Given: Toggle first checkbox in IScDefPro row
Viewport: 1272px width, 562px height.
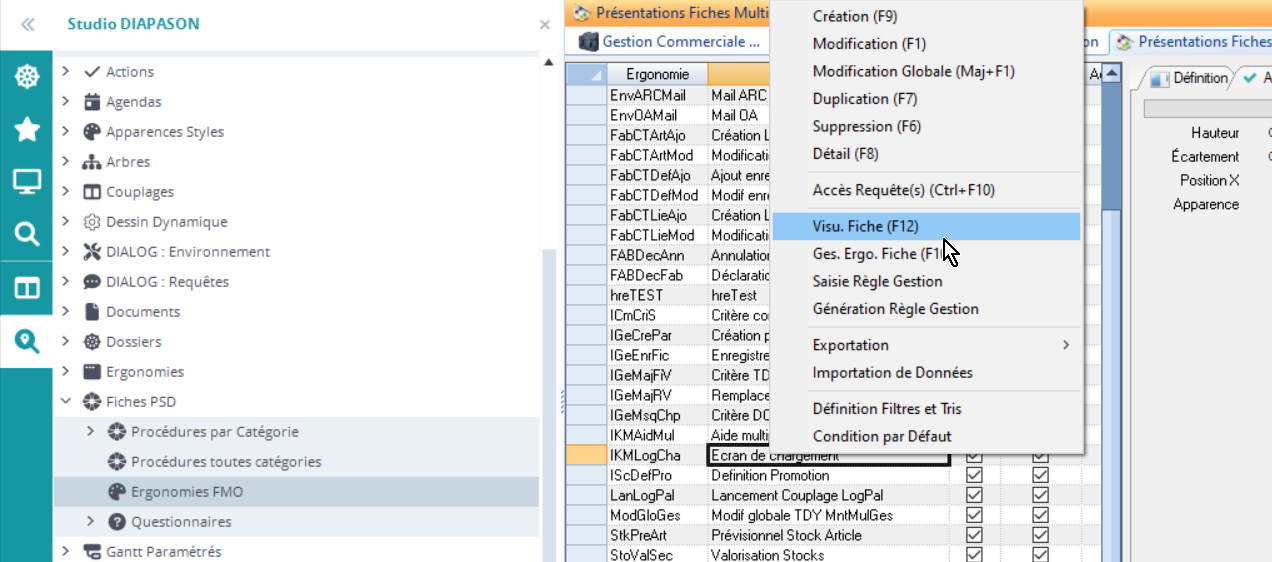Looking at the screenshot, I should click(974, 475).
